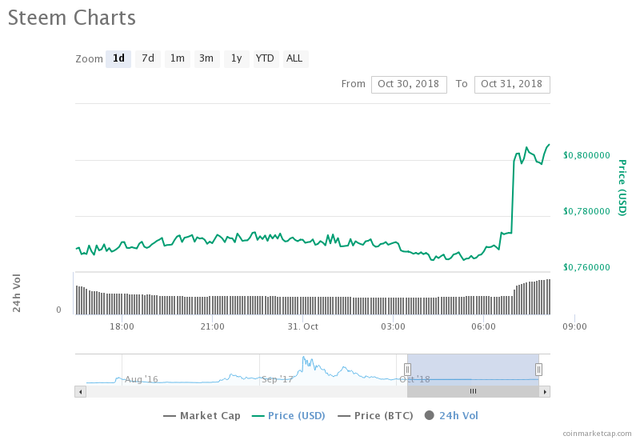Click Aug '16 in the navigator
640x440 pixels.
coord(141,379)
